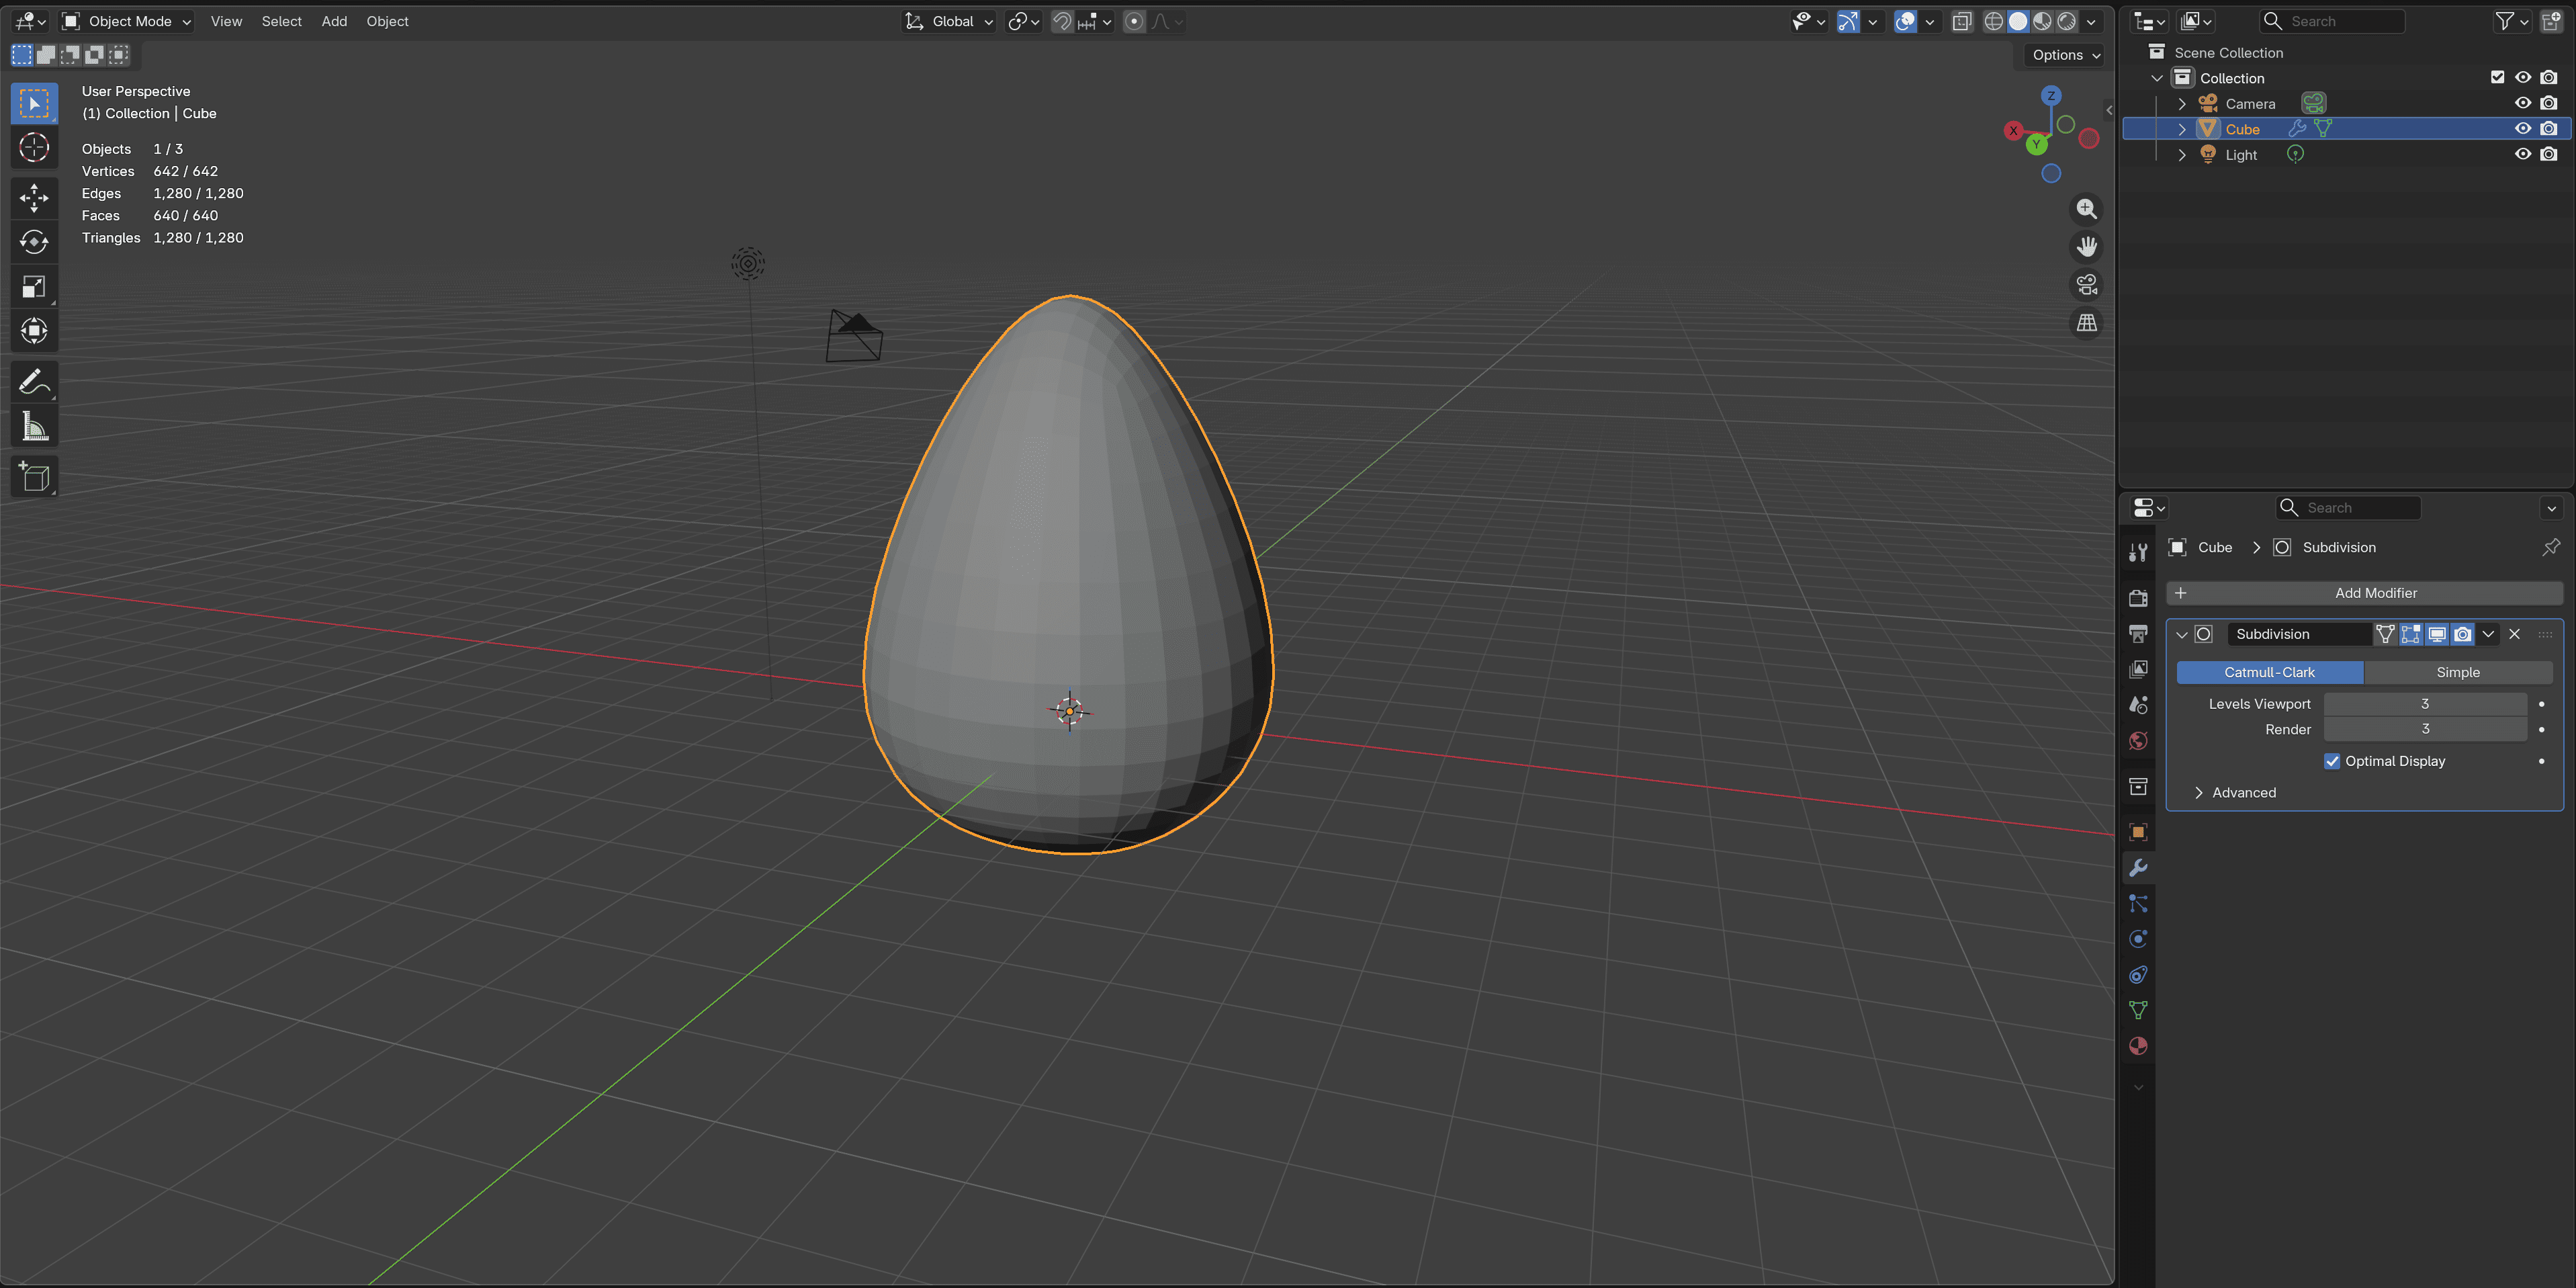Open the Add menu
2576x1288 pixels.
(x=334, y=21)
